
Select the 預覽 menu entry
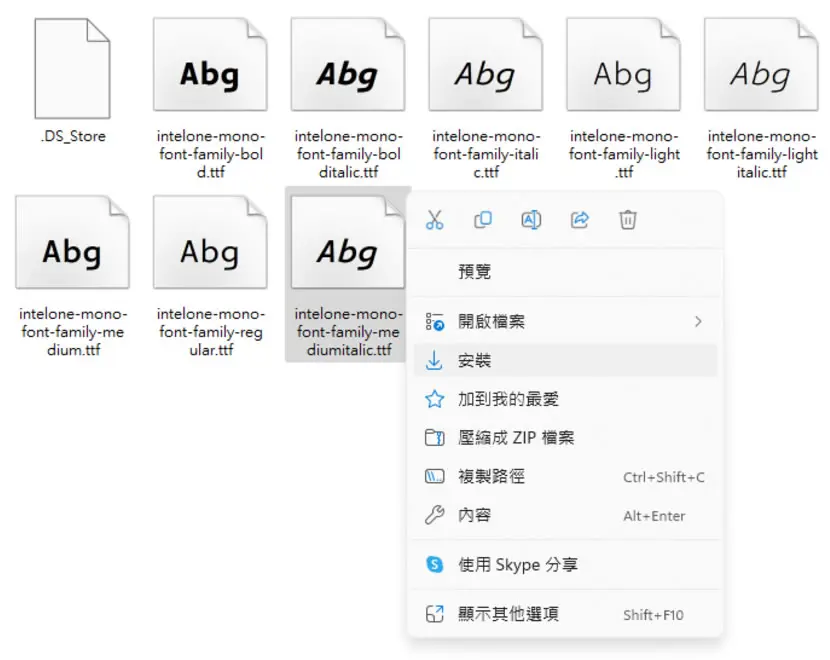565,272
